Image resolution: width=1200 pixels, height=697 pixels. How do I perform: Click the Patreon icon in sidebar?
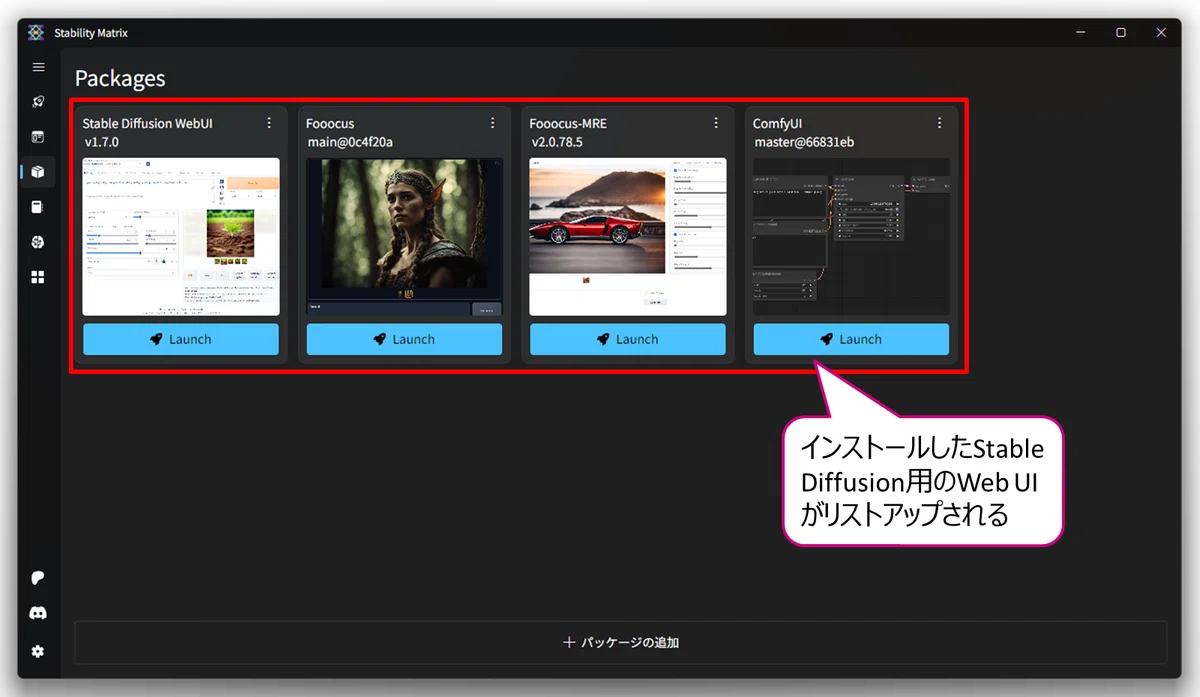click(x=38, y=578)
